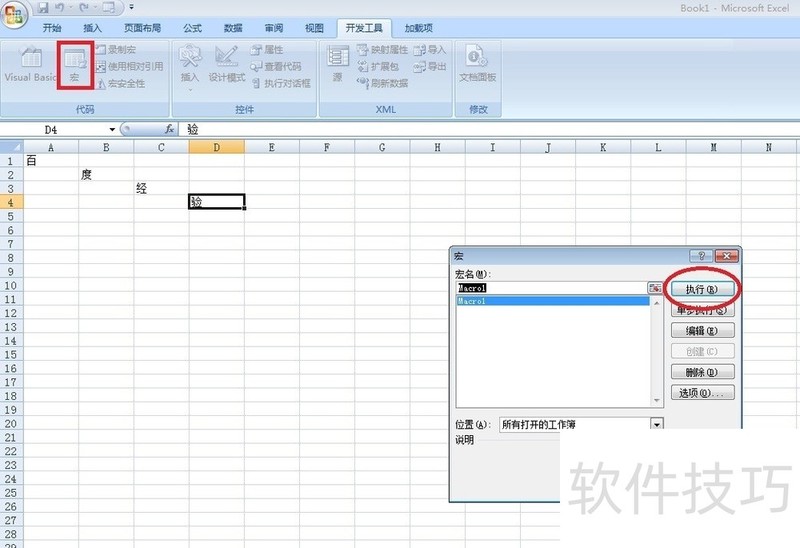800x548 pixels.
Task: Toggle Design Mode (设计模式)
Action: click(x=227, y=64)
